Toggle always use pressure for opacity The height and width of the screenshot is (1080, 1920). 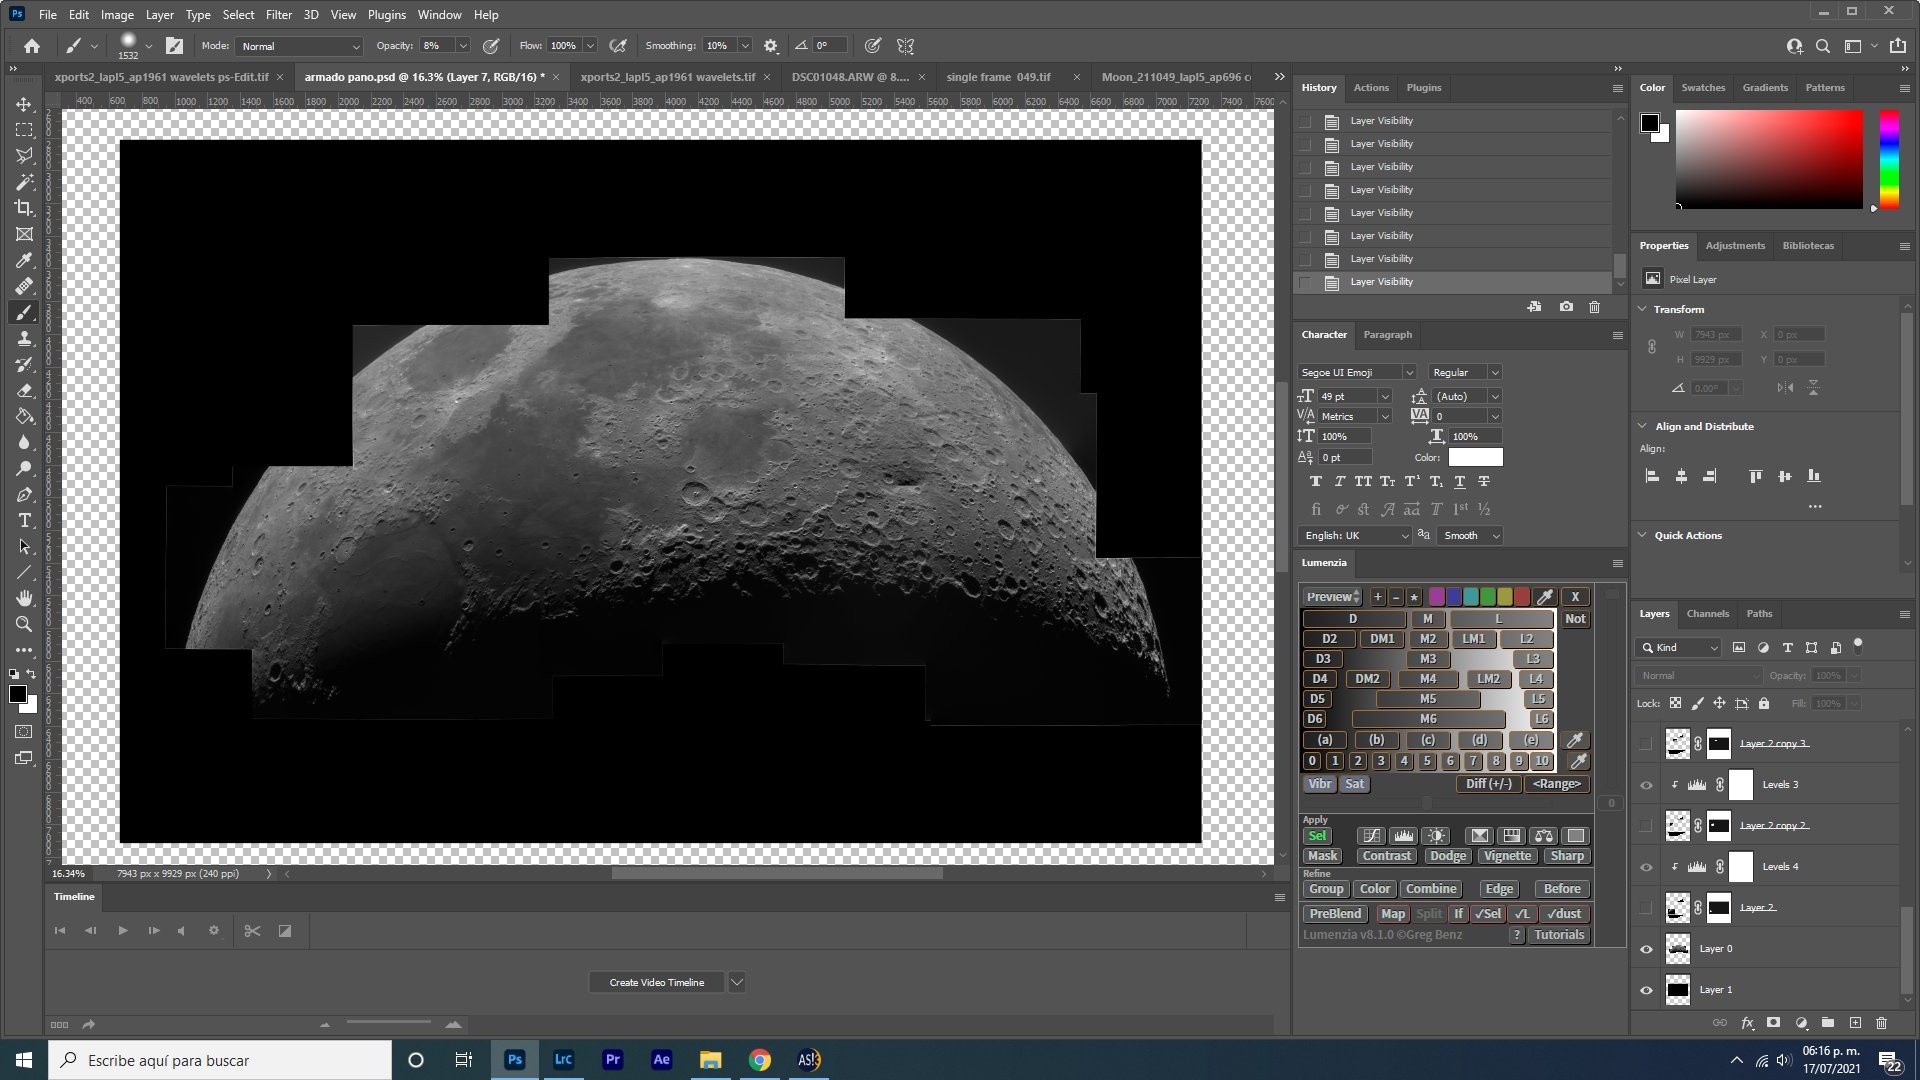[491, 46]
